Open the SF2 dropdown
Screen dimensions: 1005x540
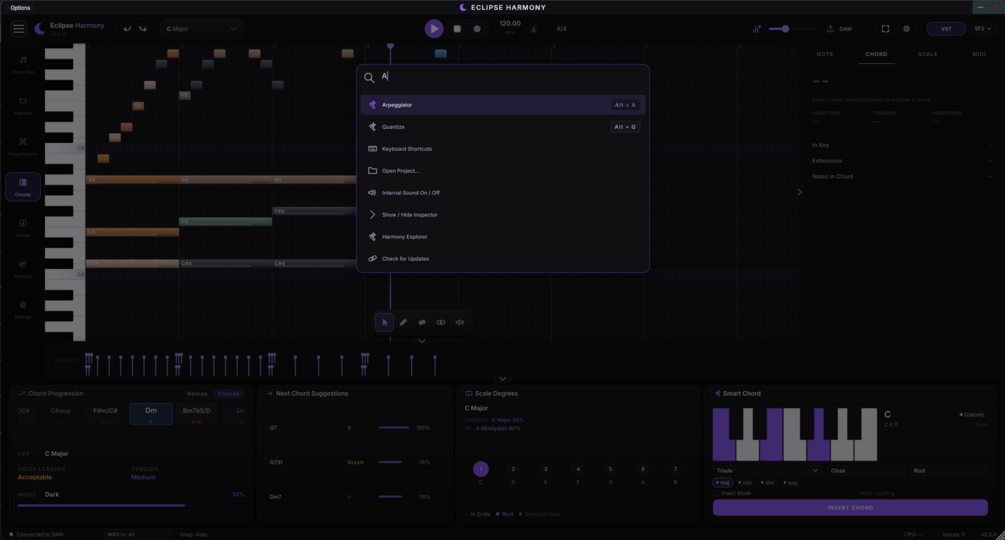(x=982, y=29)
